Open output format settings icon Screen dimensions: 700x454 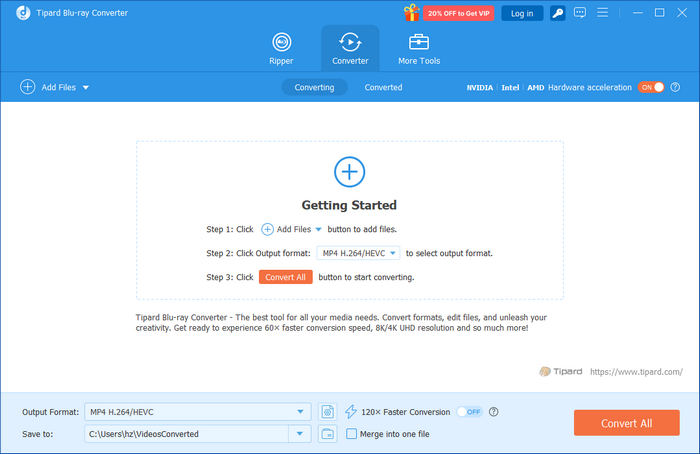point(327,411)
